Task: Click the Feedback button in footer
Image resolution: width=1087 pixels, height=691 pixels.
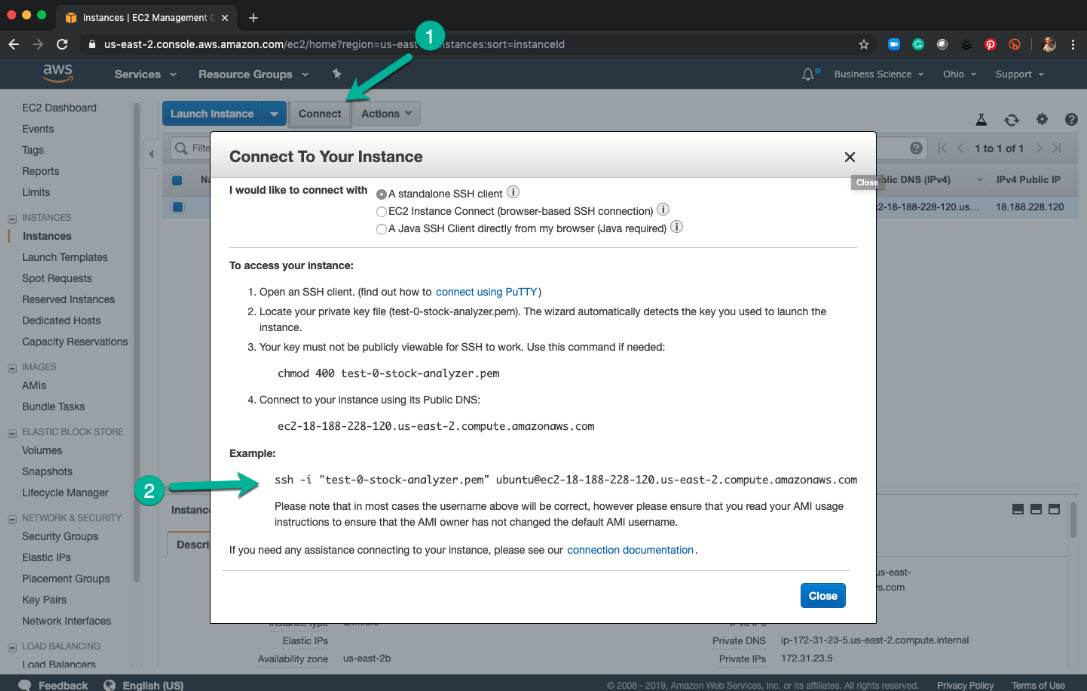Action: [53, 685]
